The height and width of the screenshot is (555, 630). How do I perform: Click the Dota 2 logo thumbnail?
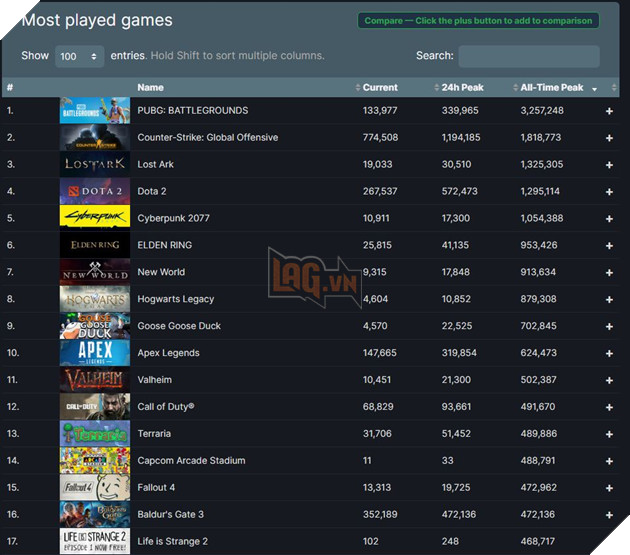(x=95, y=191)
